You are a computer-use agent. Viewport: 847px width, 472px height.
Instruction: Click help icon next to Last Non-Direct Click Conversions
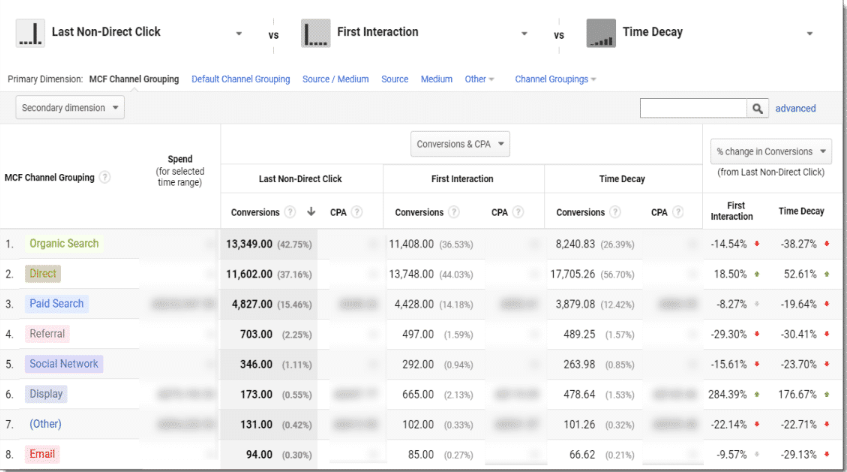(290, 212)
